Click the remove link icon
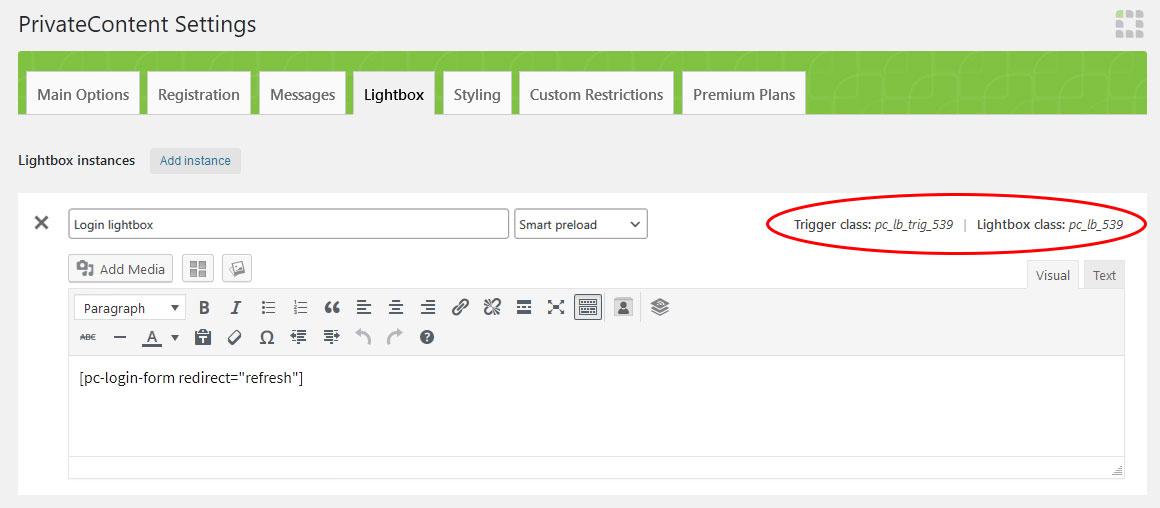1160x508 pixels. click(x=492, y=308)
